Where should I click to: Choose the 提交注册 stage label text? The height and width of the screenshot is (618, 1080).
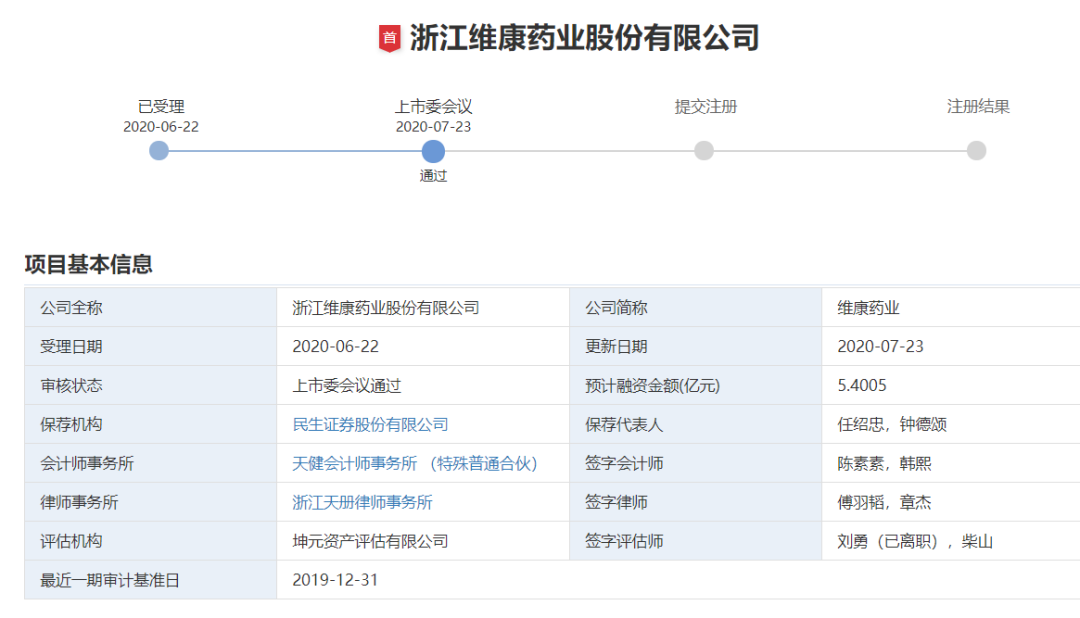pos(705,107)
